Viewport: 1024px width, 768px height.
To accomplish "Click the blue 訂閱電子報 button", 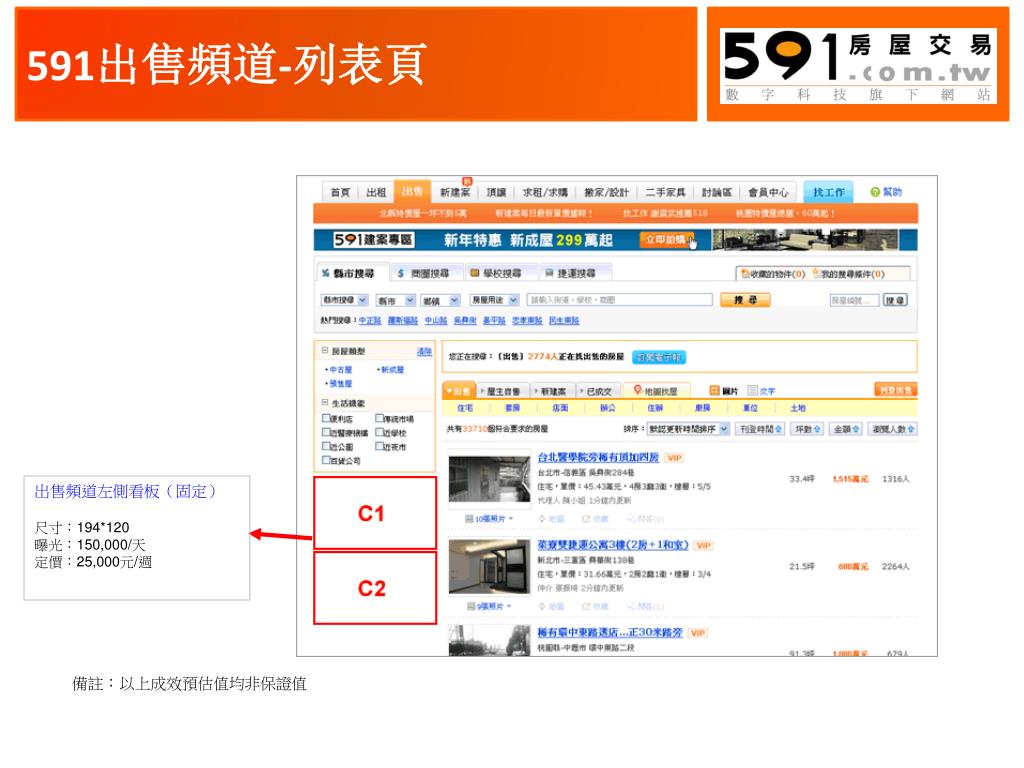I will (659, 357).
